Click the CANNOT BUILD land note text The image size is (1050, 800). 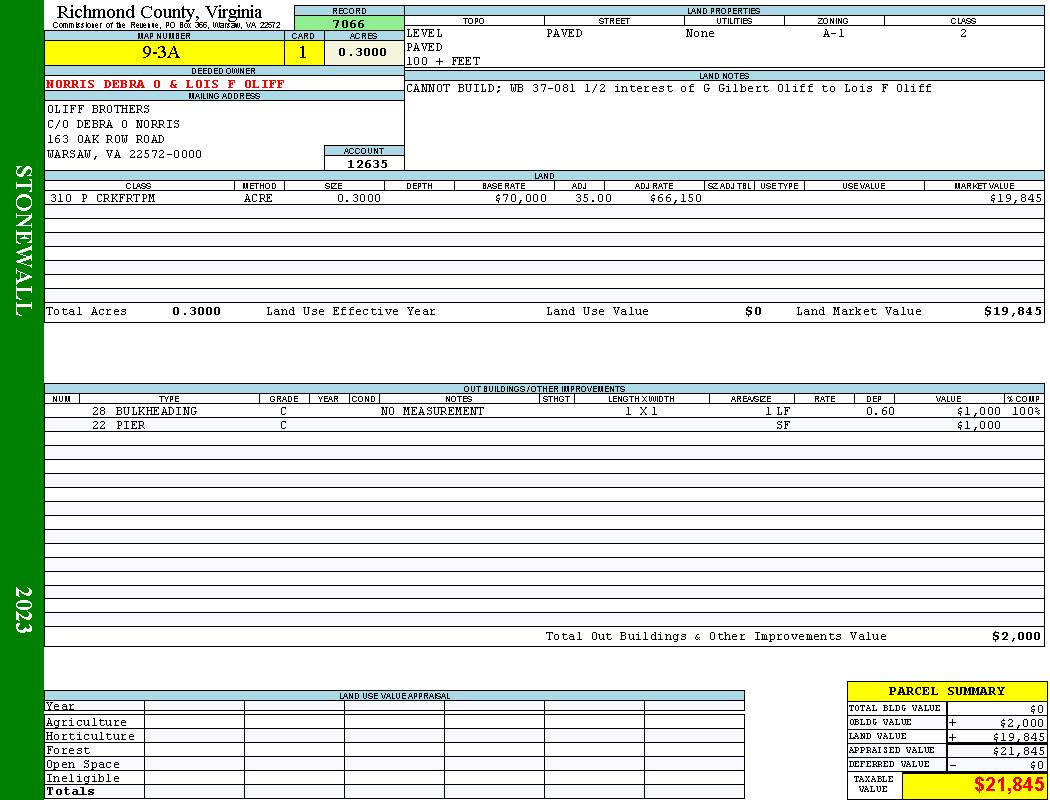click(669, 88)
